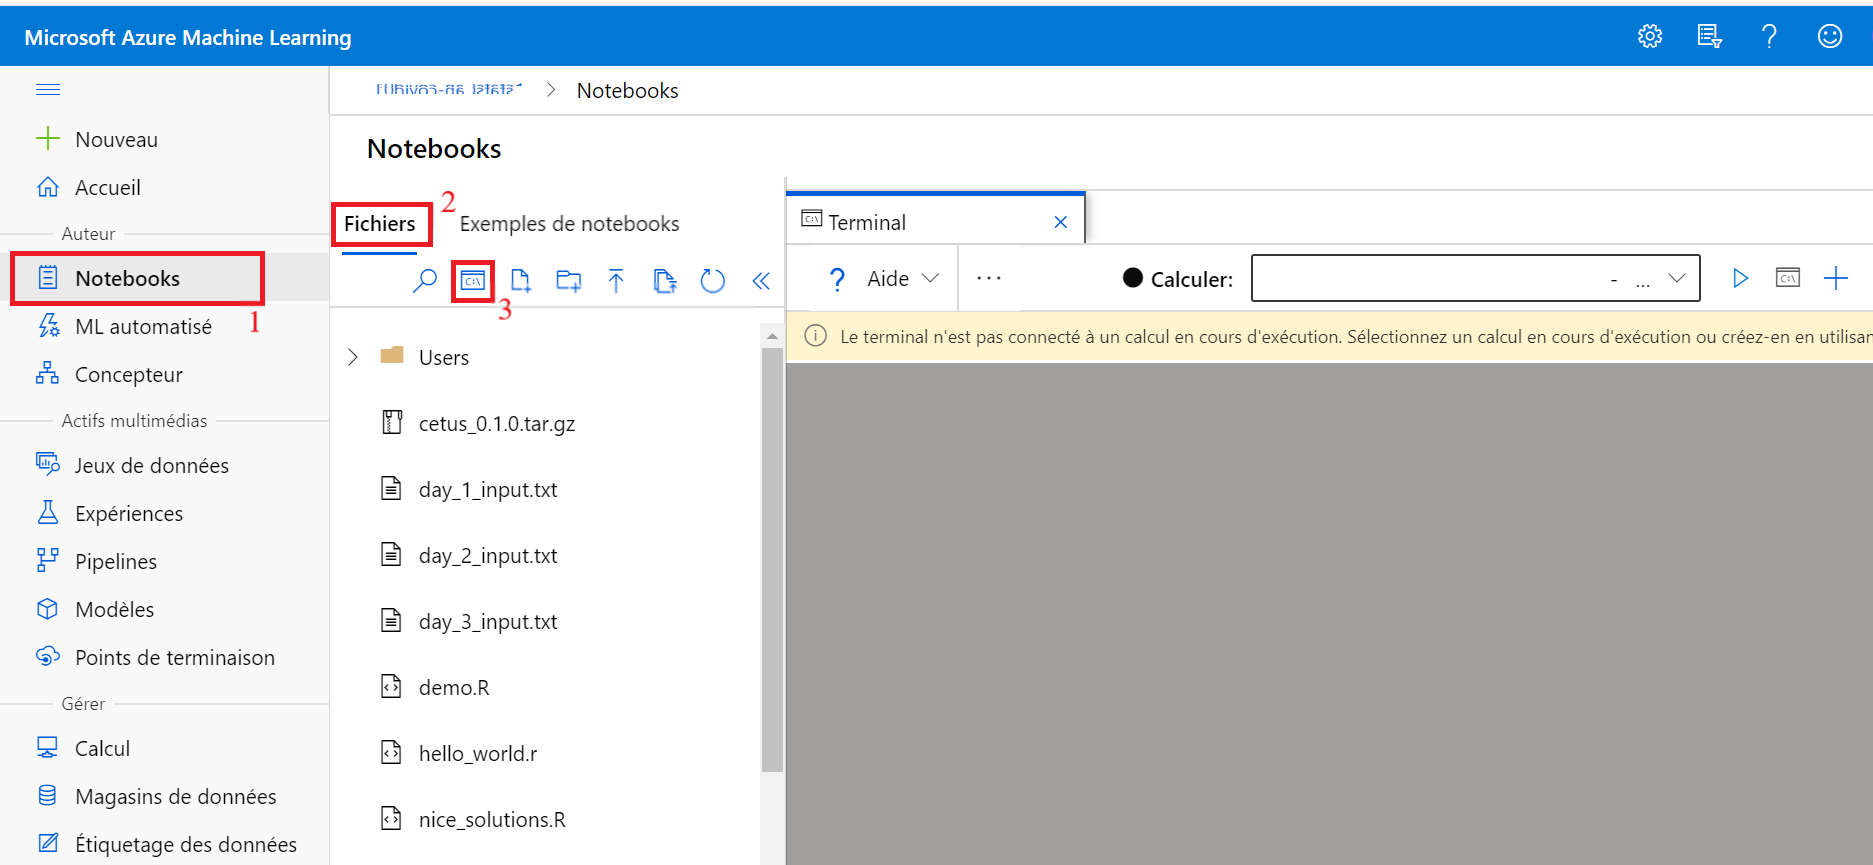Viewport: 1873px width, 865px height.
Task: Click the search files magnifier icon
Action: pos(425,281)
